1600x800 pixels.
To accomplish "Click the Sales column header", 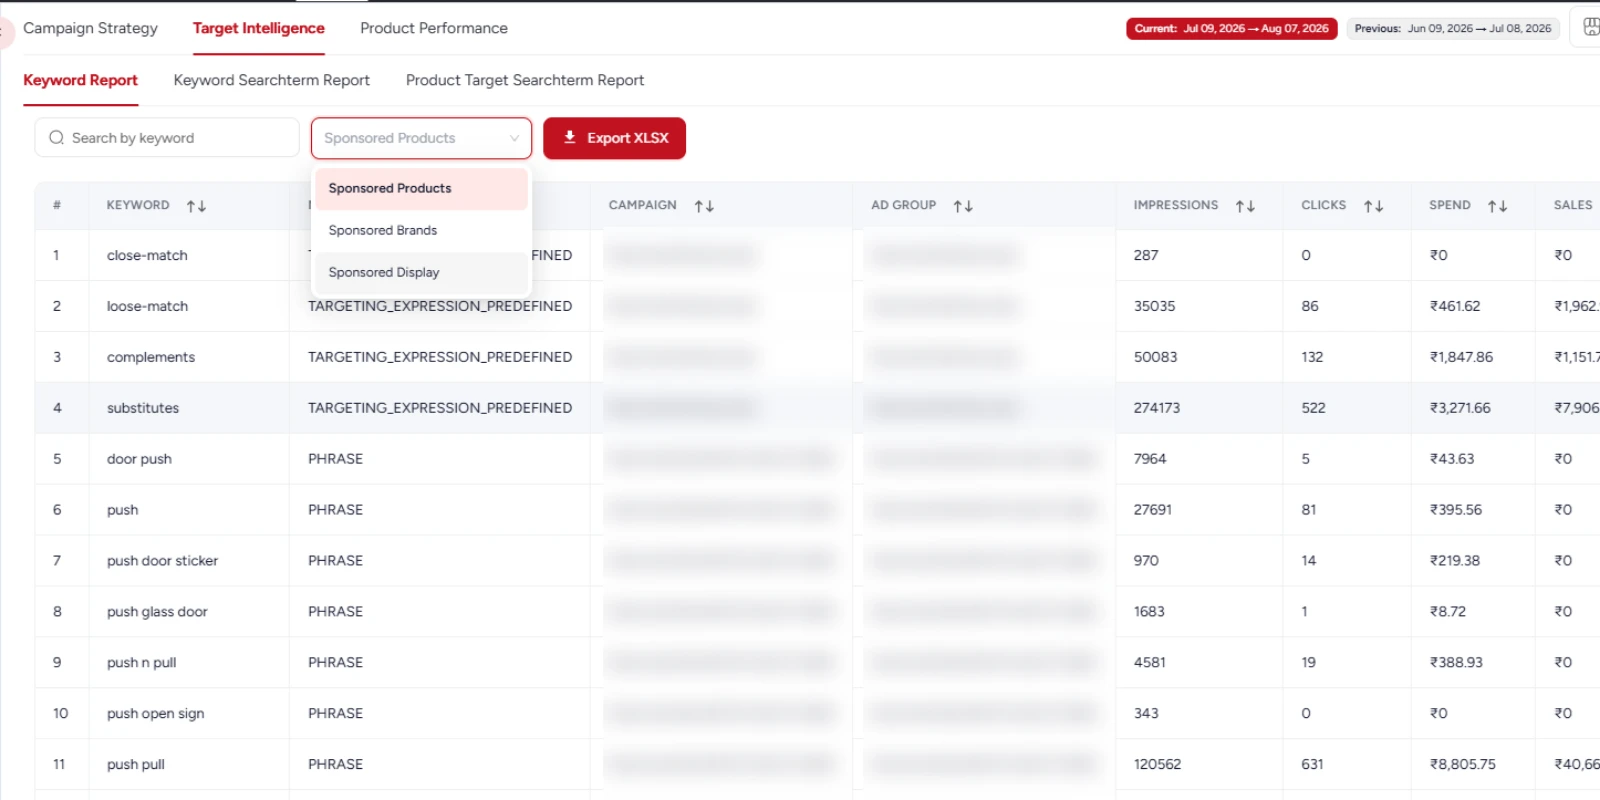I will tap(1572, 205).
